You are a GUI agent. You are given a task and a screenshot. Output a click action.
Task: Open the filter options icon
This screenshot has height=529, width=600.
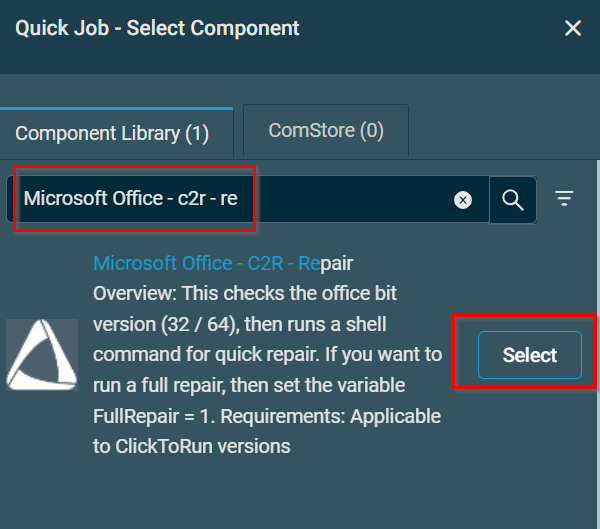click(x=565, y=199)
